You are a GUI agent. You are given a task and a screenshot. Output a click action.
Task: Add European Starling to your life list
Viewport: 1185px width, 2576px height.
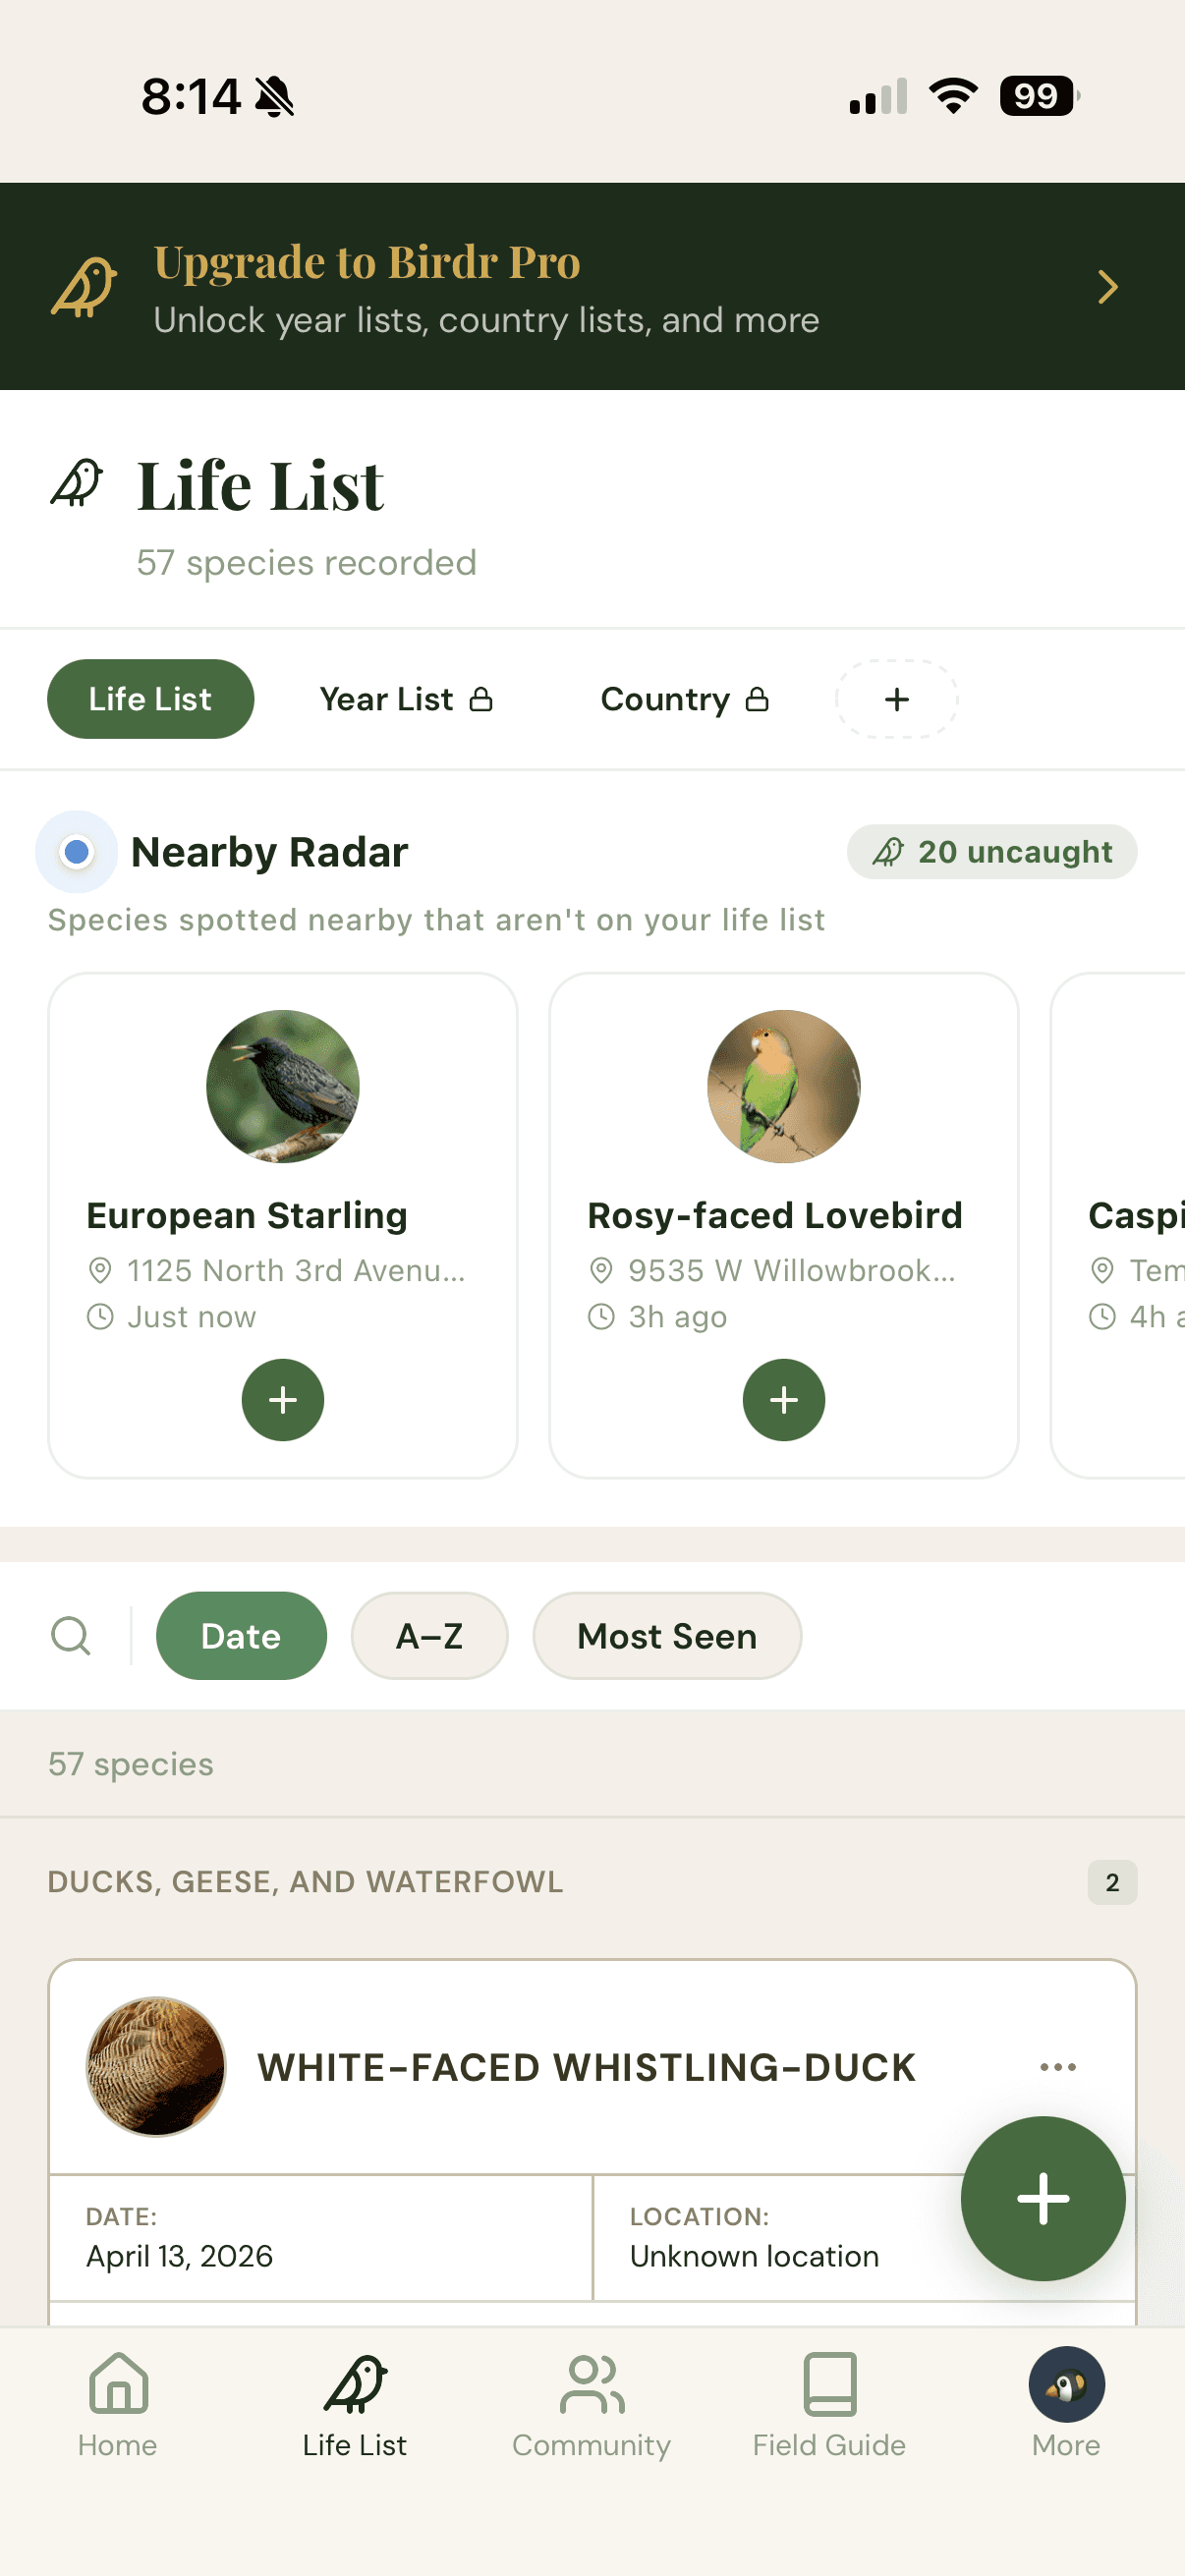283,1400
